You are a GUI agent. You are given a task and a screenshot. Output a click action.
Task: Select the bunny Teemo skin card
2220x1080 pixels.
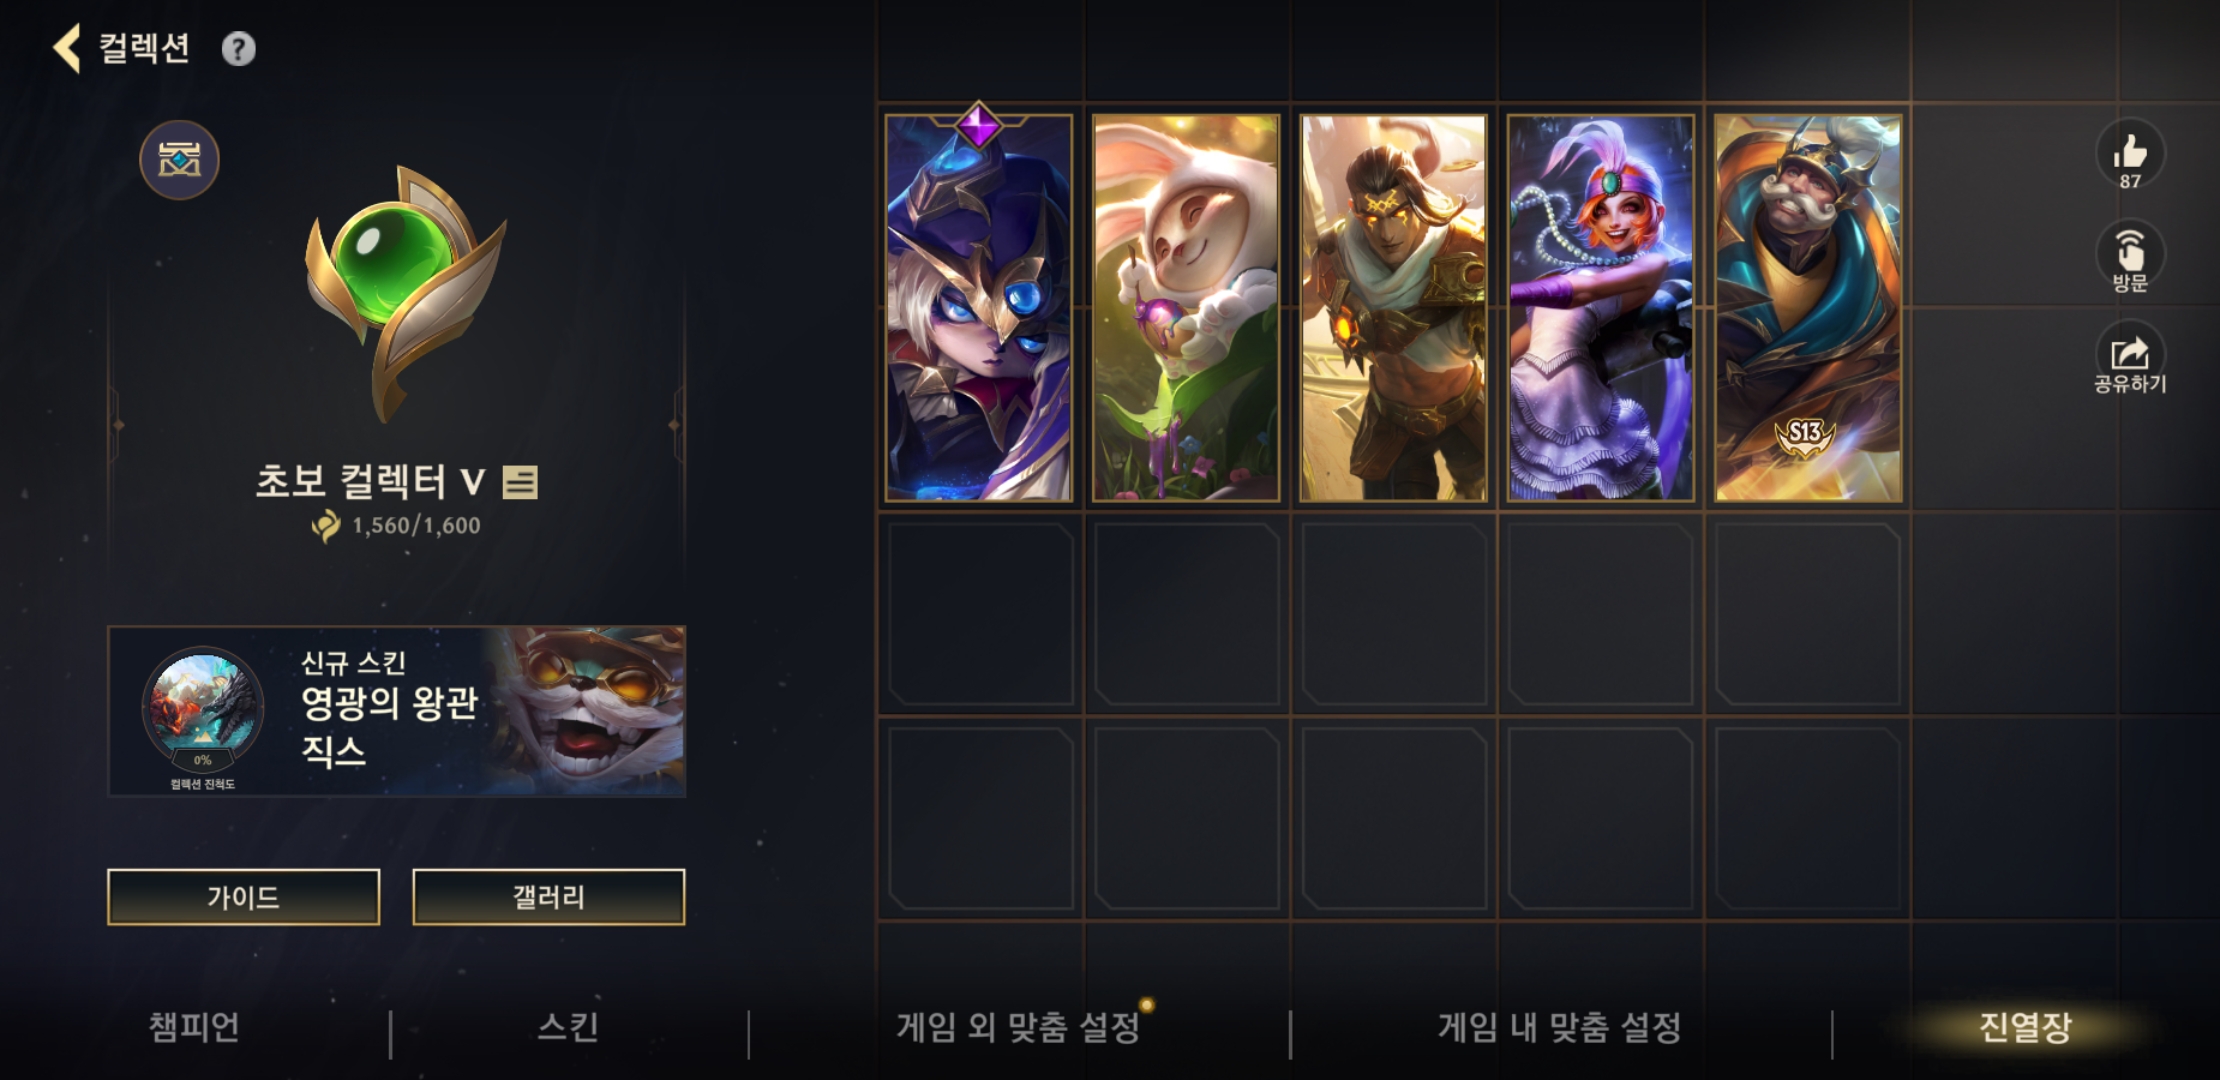pyautogui.click(x=1186, y=308)
